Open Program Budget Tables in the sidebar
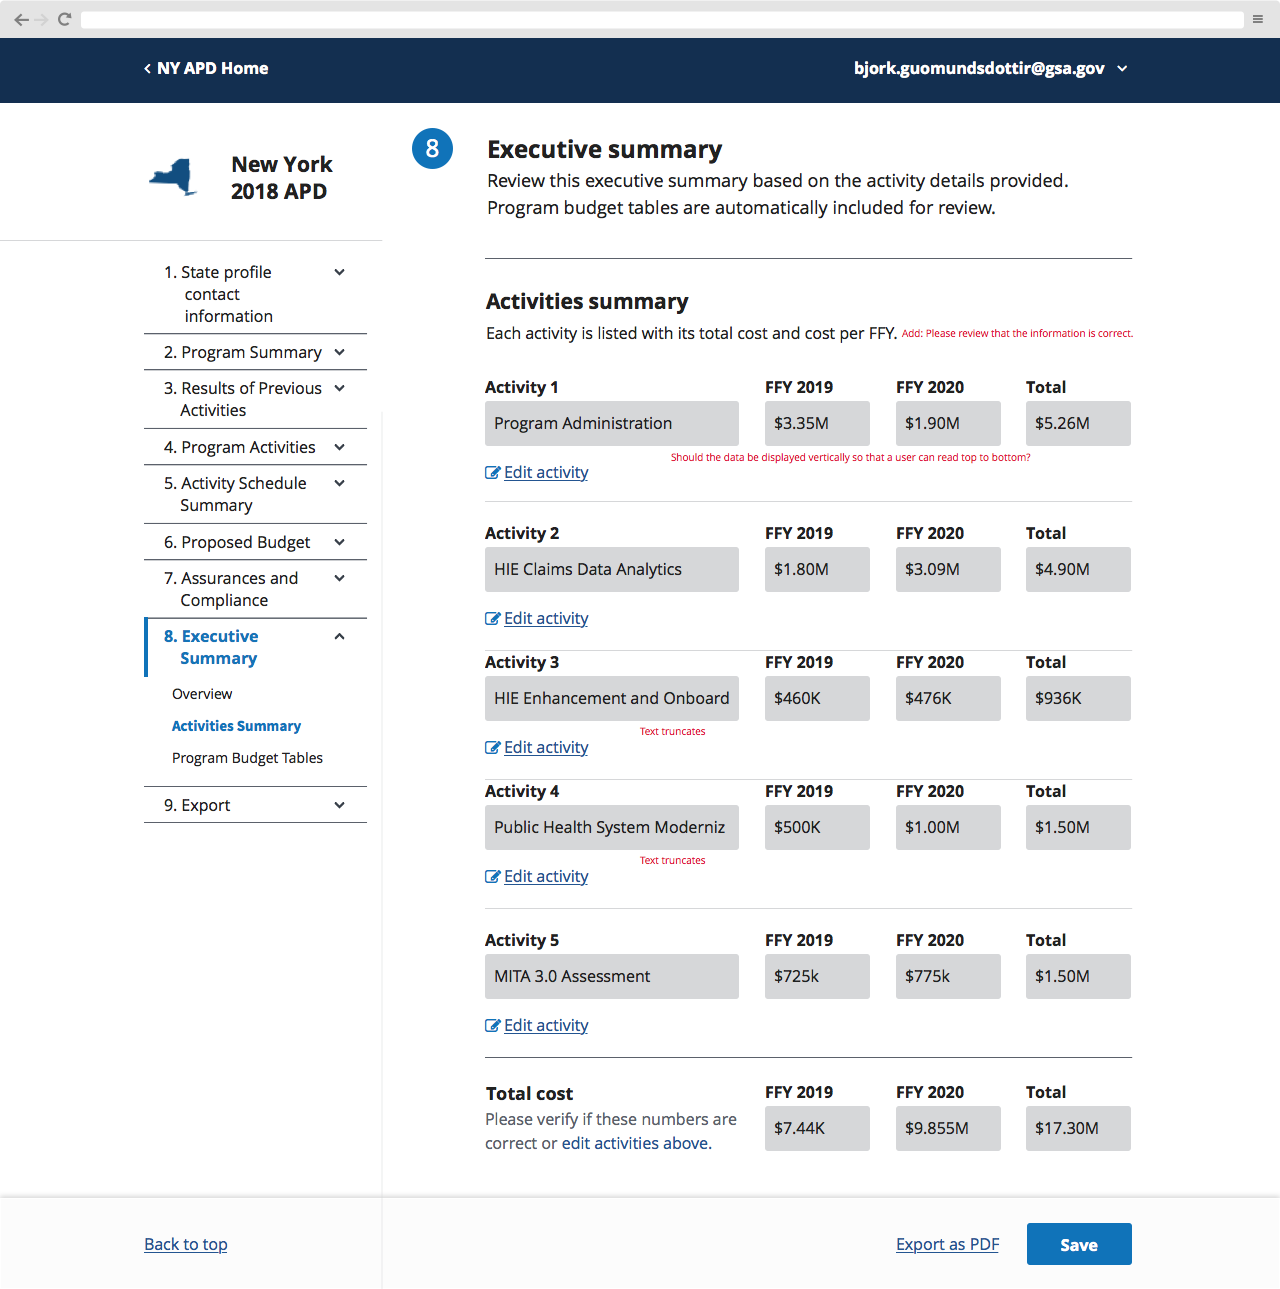Image resolution: width=1280 pixels, height=1289 pixels. [247, 758]
